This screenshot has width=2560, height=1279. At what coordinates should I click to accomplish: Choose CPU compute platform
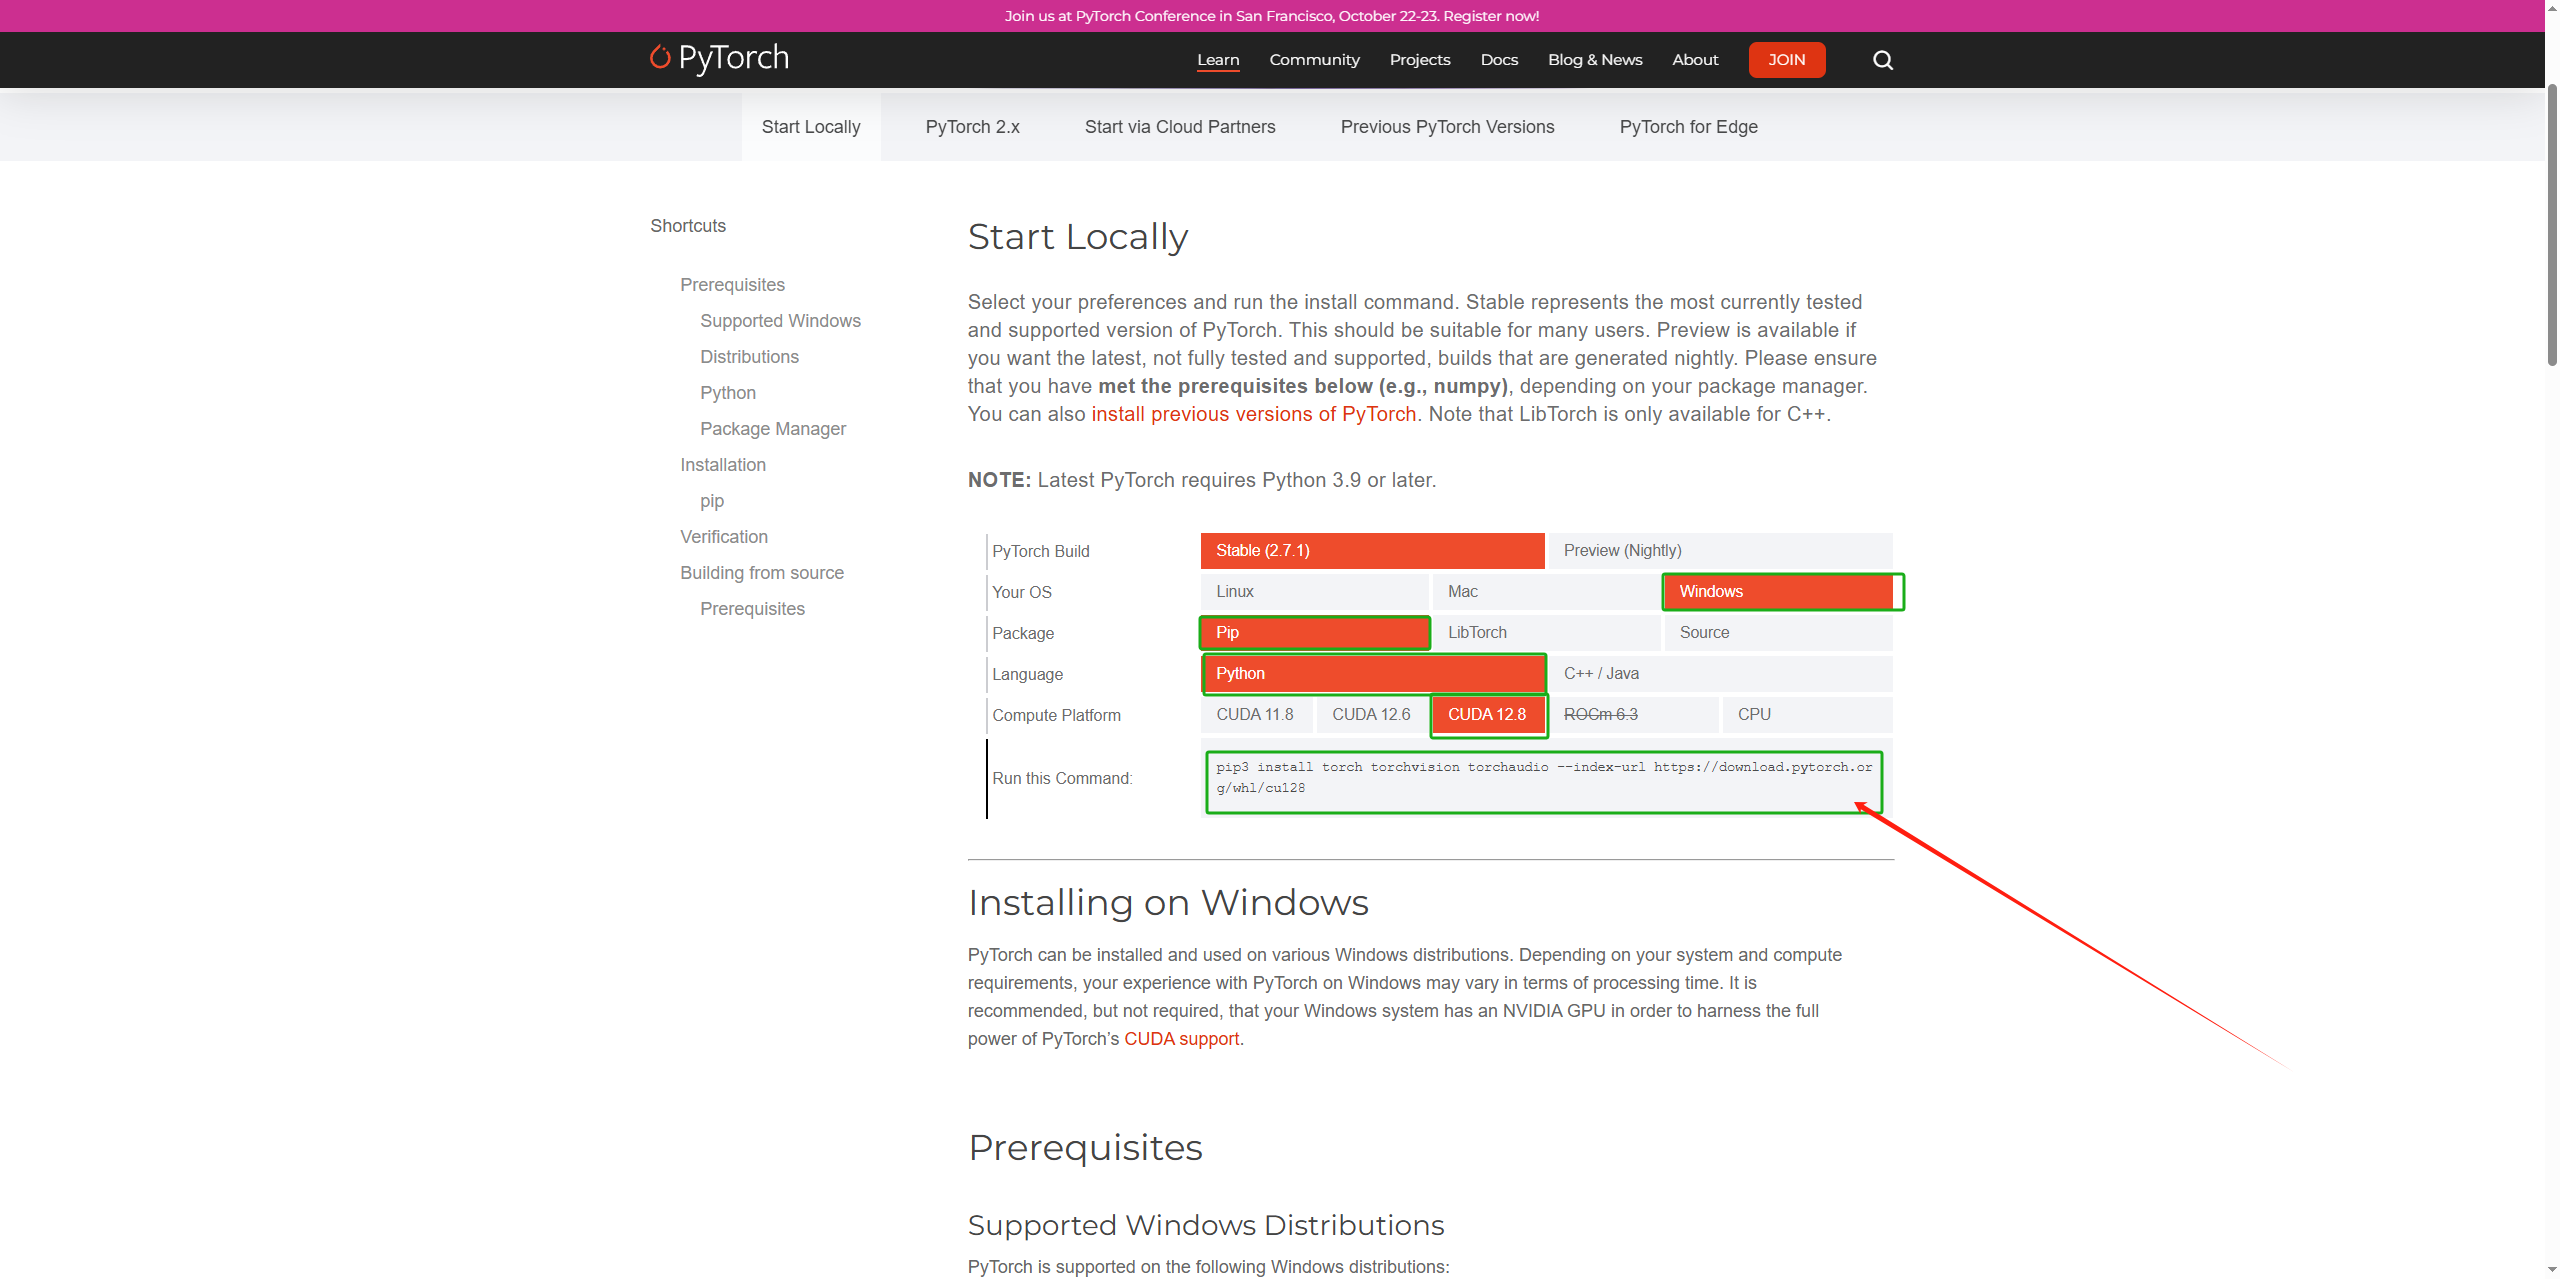point(1806,715)
